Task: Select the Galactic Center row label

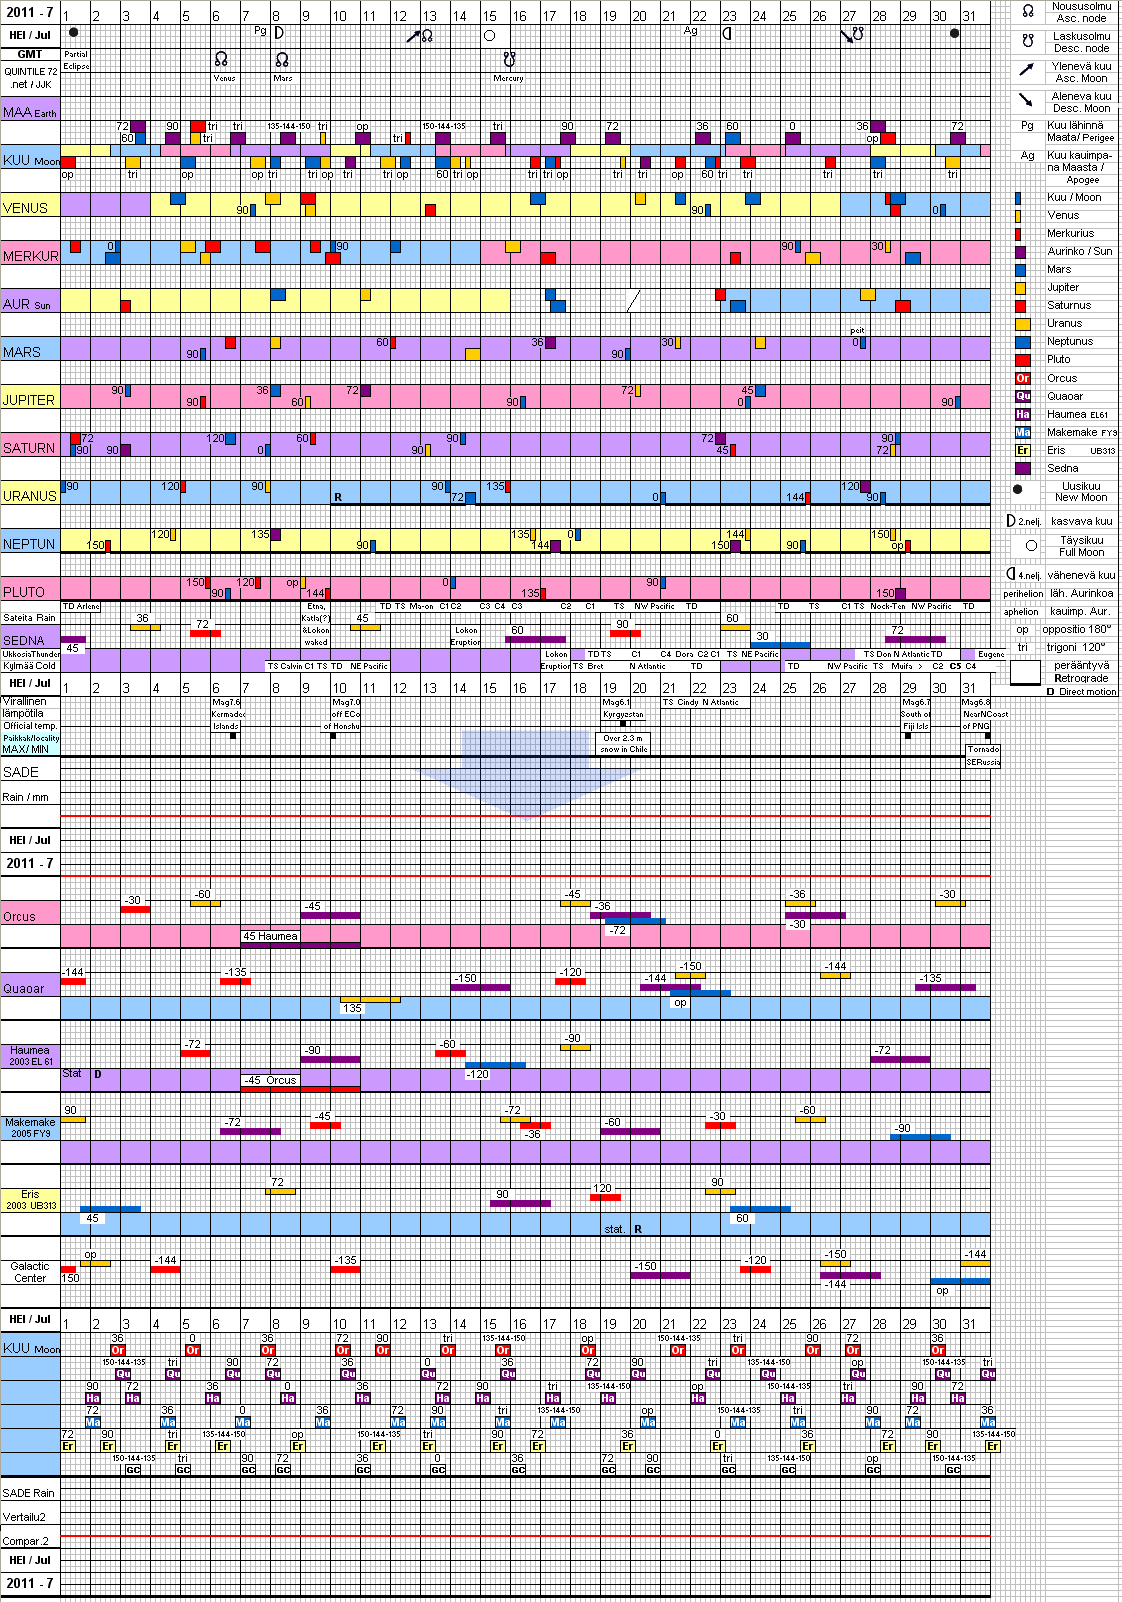Action: [30, 1272]
